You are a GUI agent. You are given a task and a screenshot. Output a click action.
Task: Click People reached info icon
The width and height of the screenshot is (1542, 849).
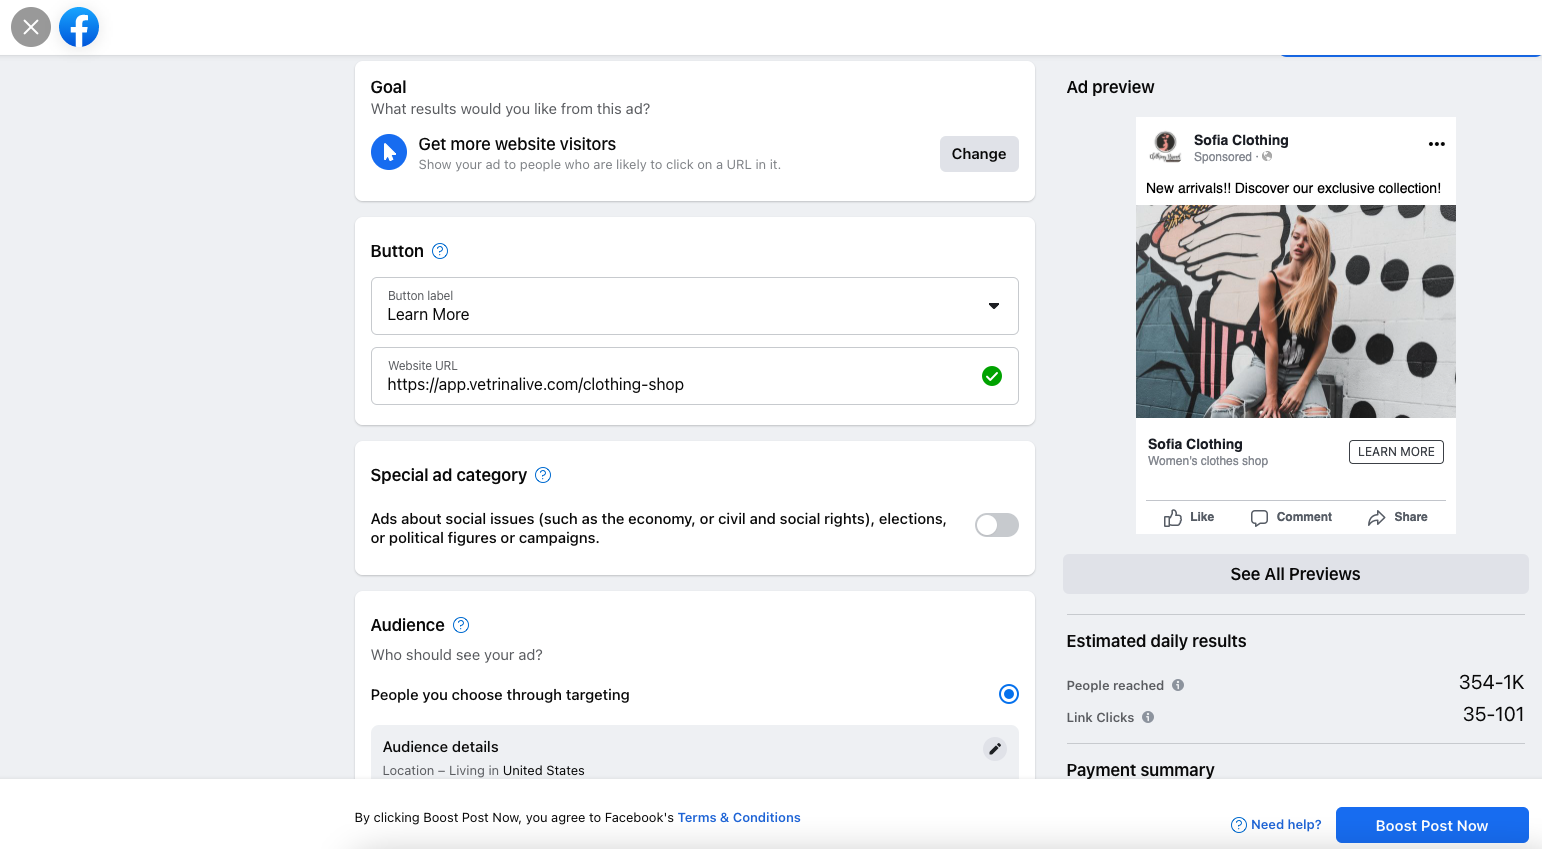1178,685
